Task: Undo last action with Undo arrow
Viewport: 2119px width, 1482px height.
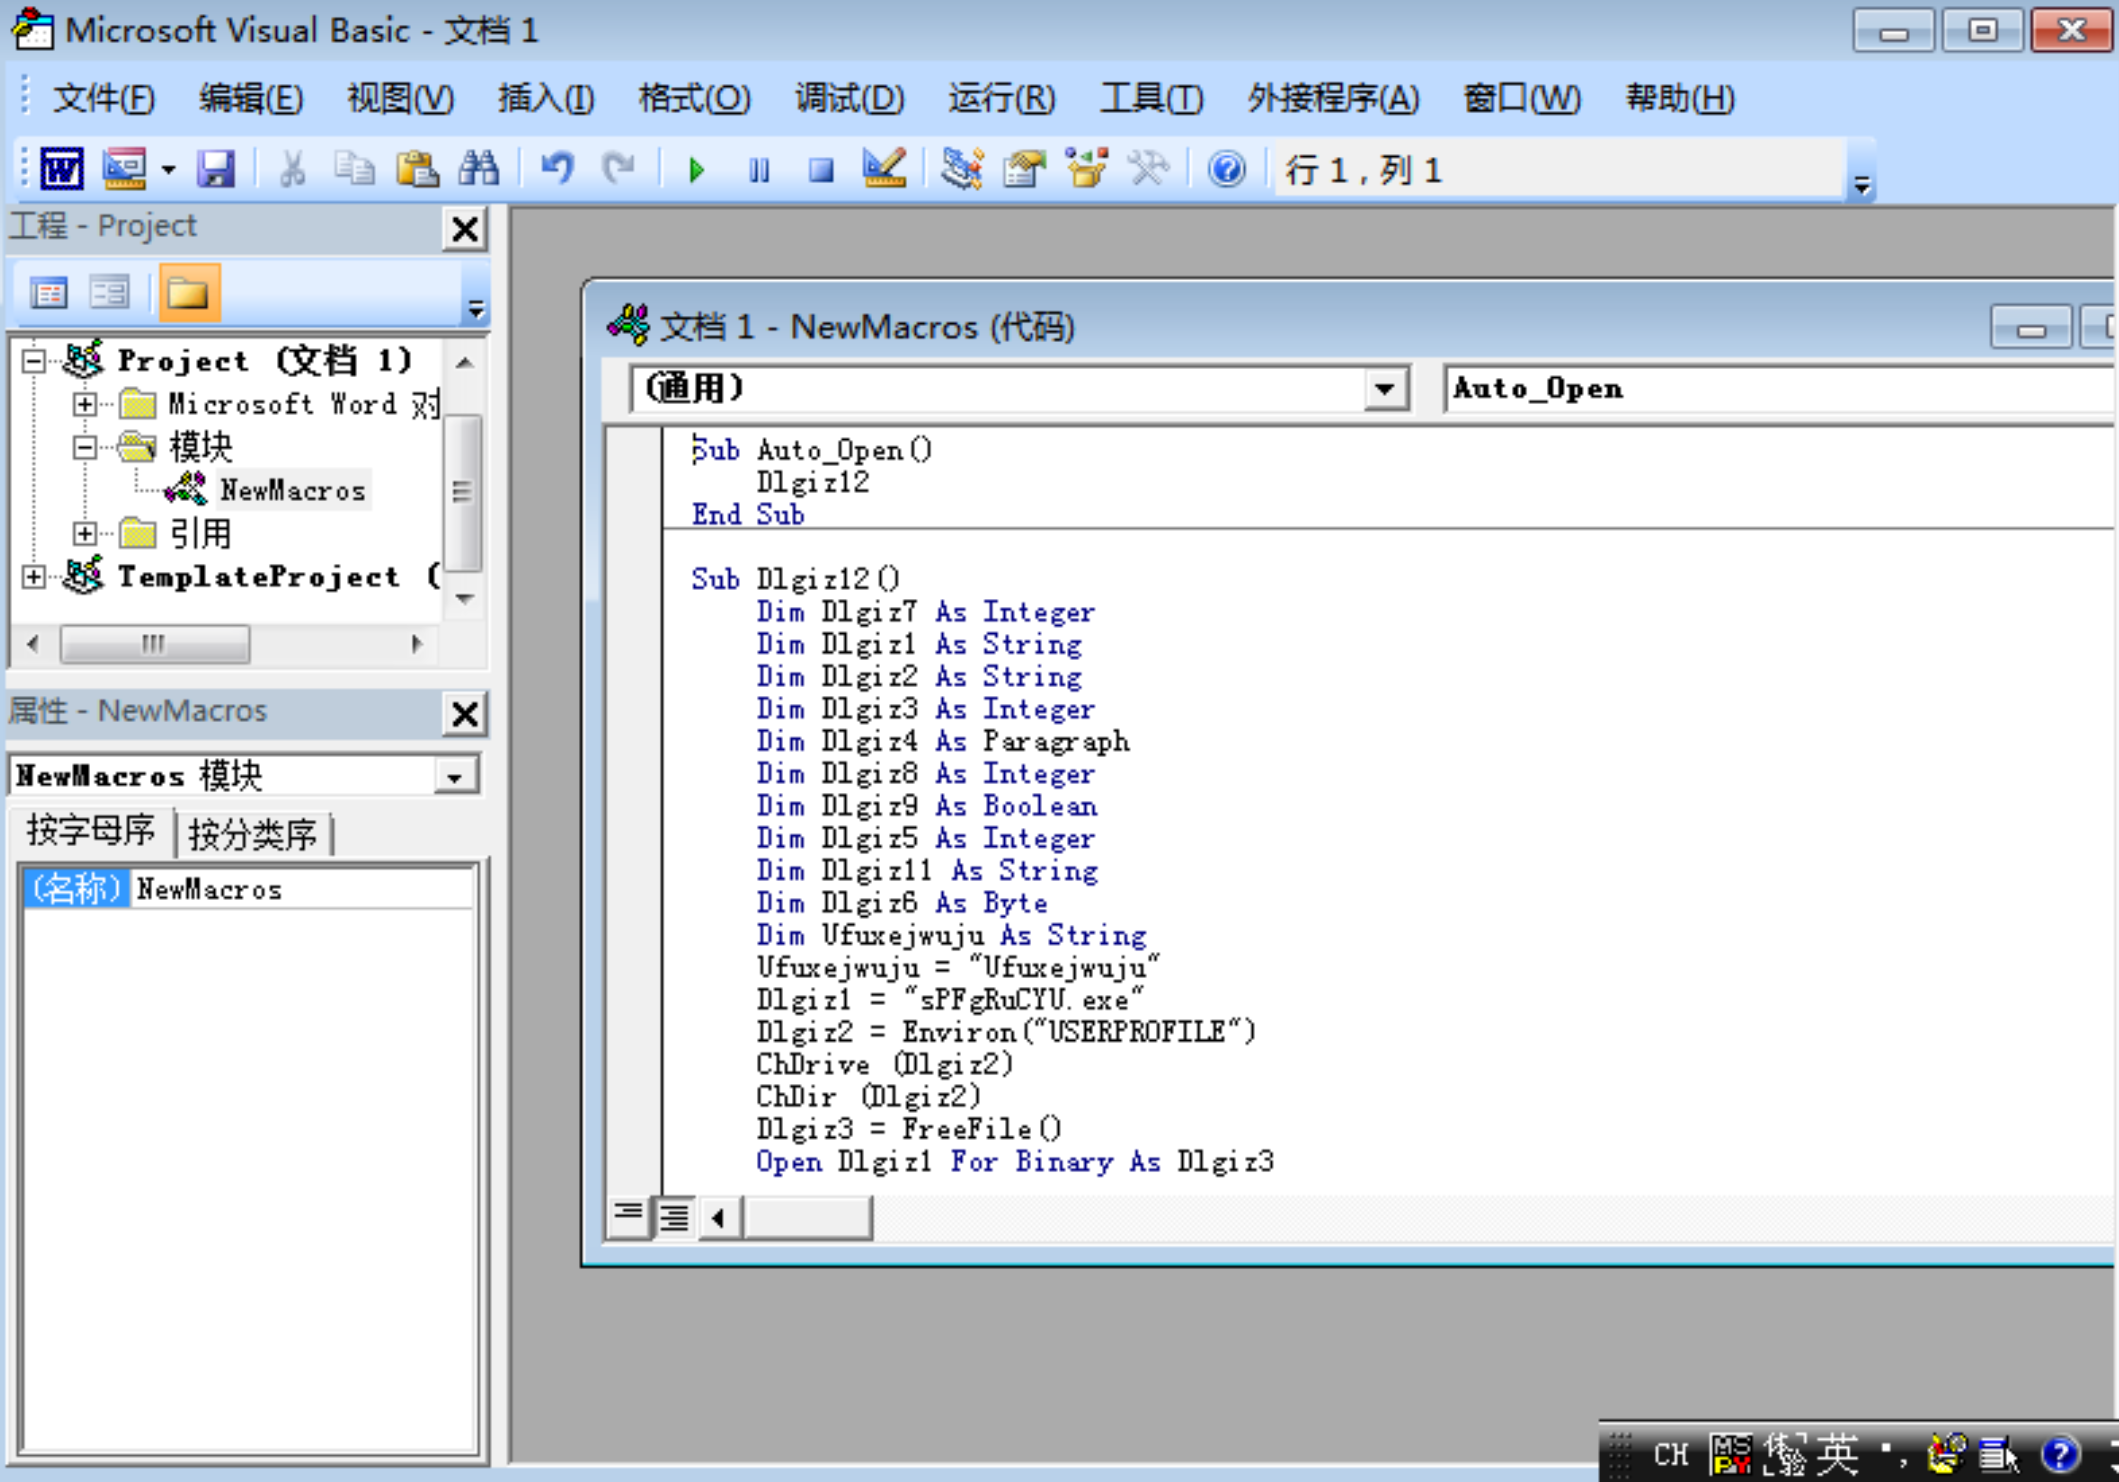Action: point(557,169)
